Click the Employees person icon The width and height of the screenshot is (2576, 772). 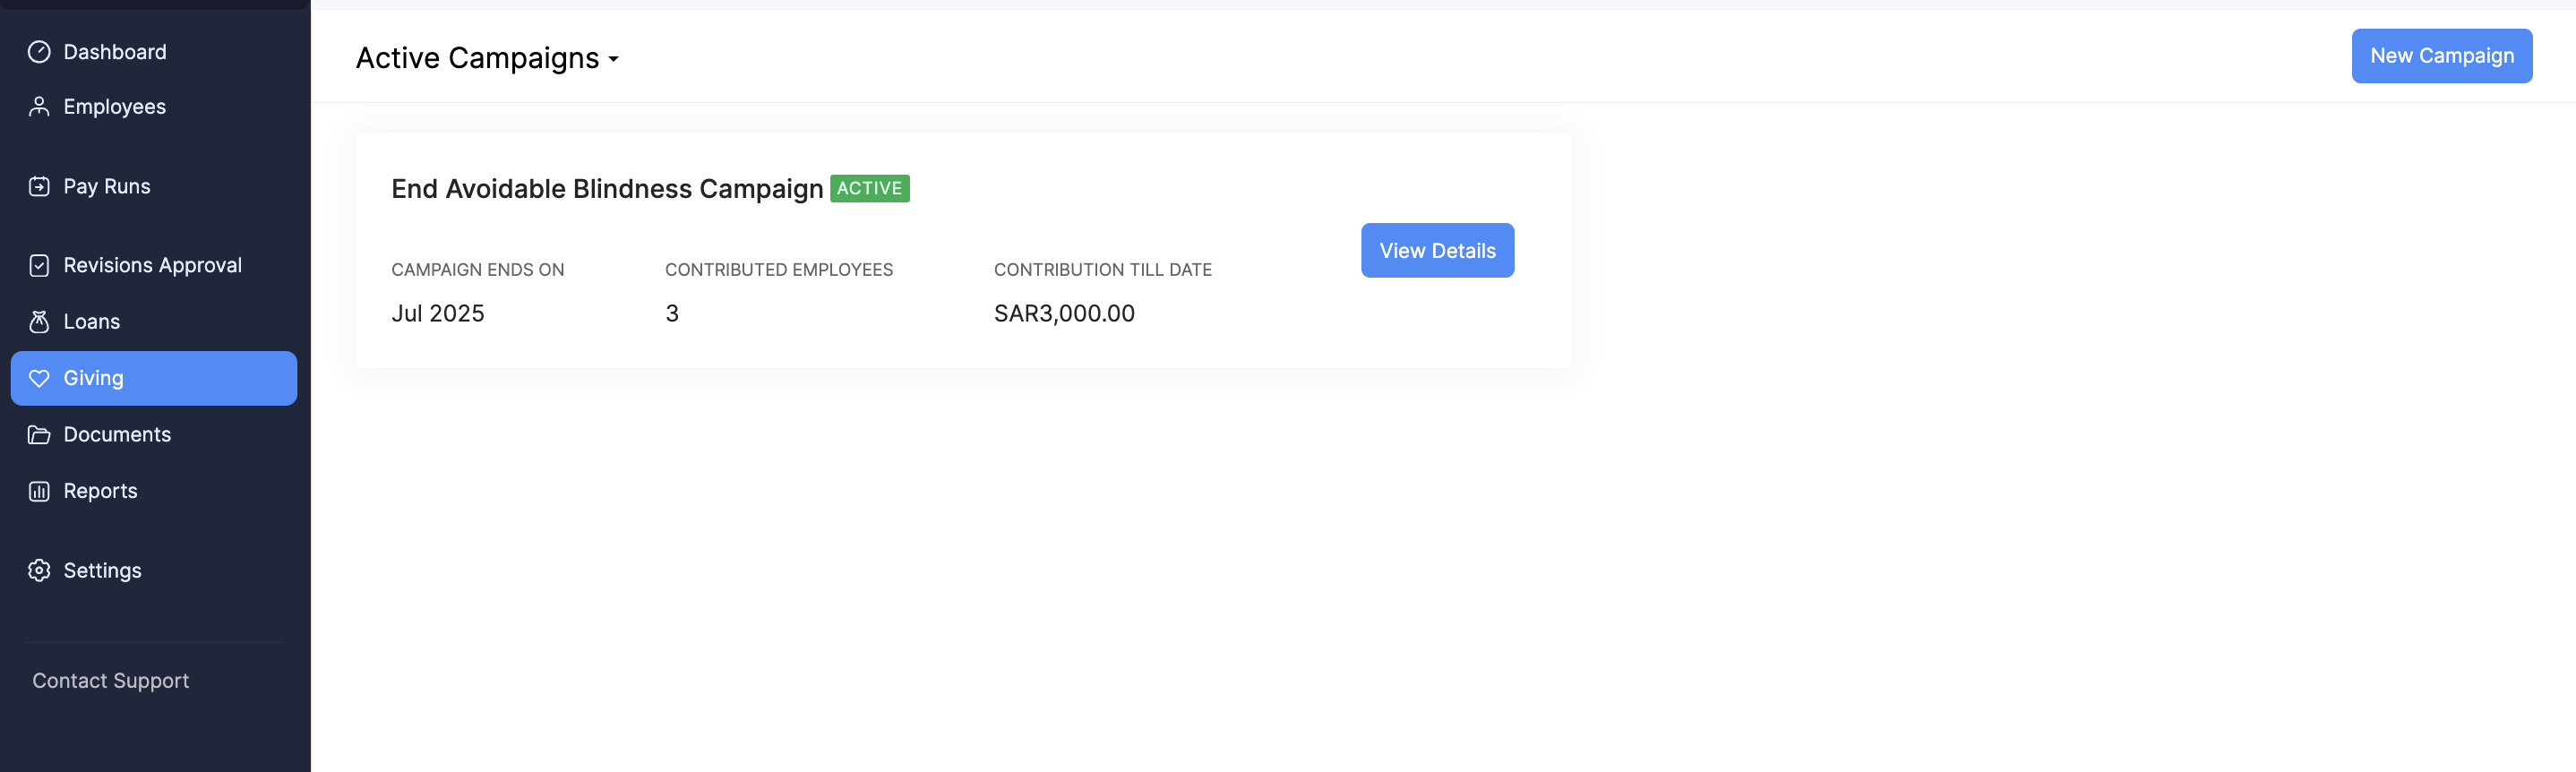pos(39,107)
